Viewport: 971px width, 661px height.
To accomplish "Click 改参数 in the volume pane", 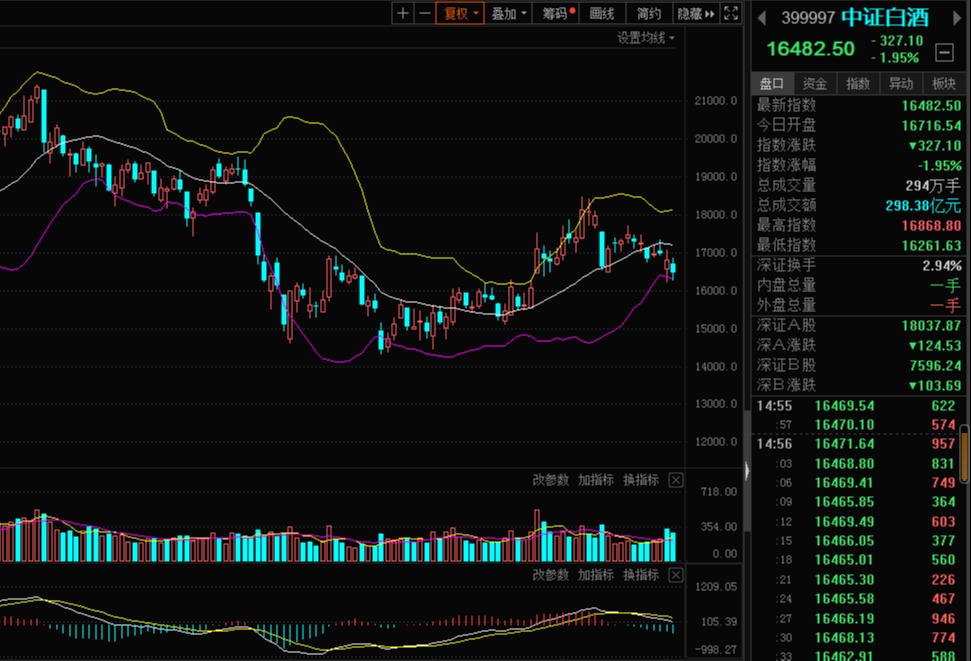I will pyautogui.click(x=551, y=480).
